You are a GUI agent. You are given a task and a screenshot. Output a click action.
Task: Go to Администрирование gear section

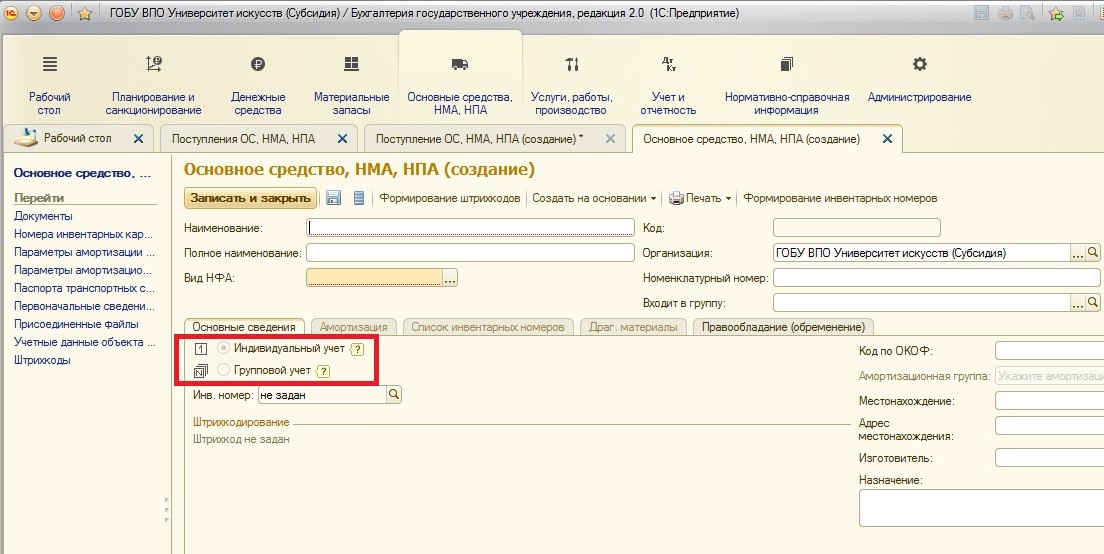coord(919,80)
